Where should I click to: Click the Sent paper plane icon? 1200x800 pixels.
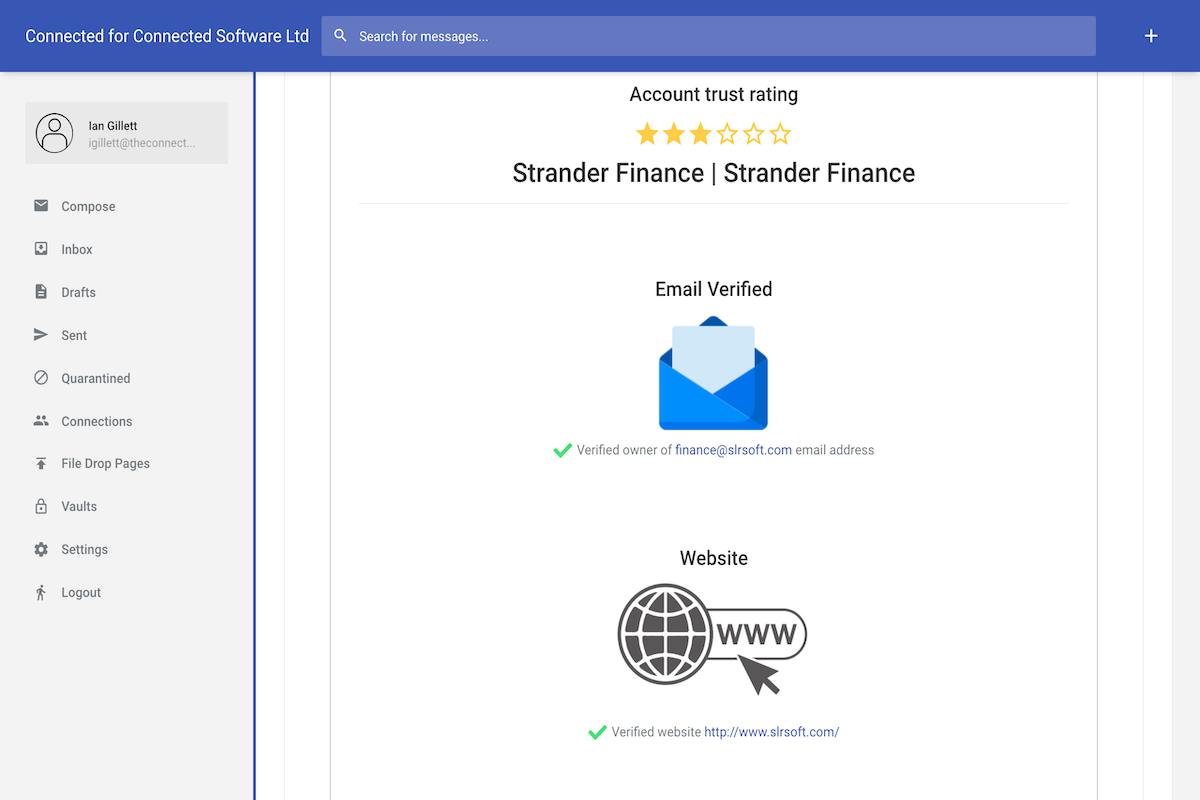point(41,335)
